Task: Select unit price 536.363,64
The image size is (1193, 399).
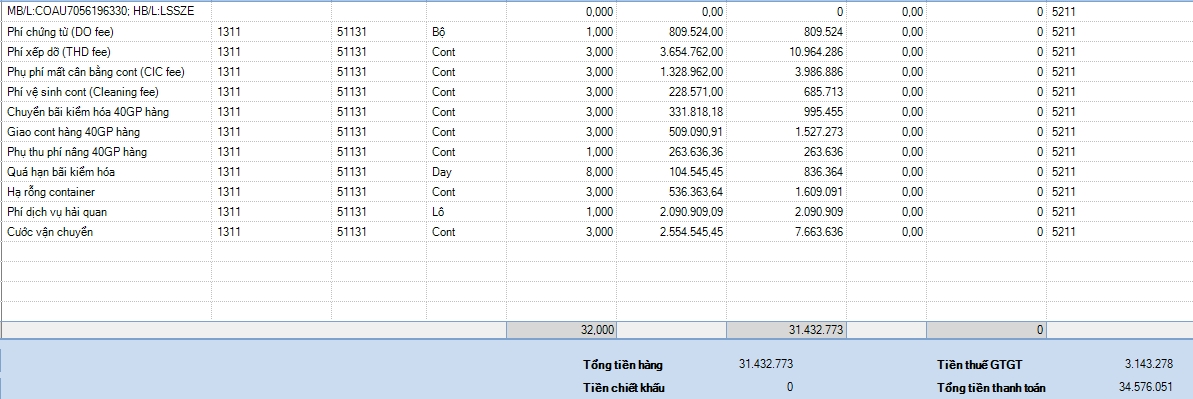Action: click(671, 192)
